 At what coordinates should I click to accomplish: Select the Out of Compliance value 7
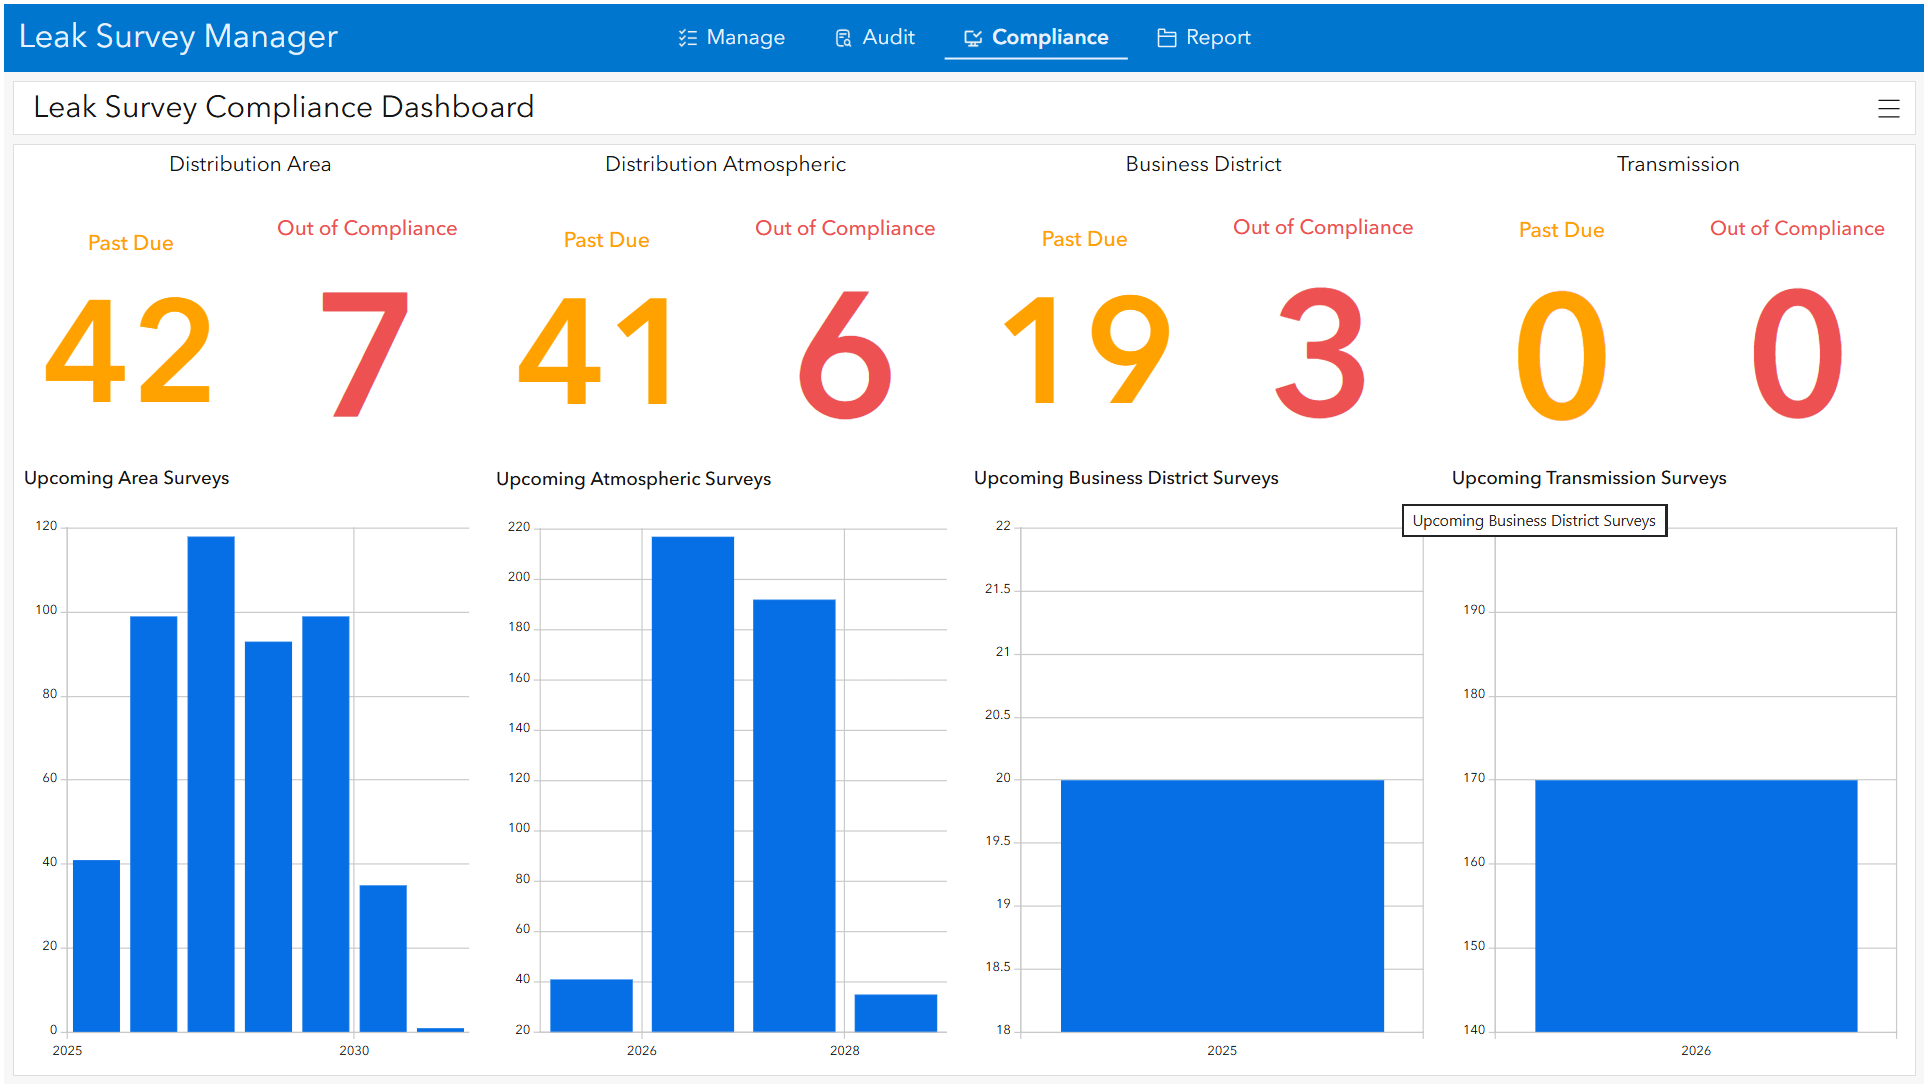(366, 352)
